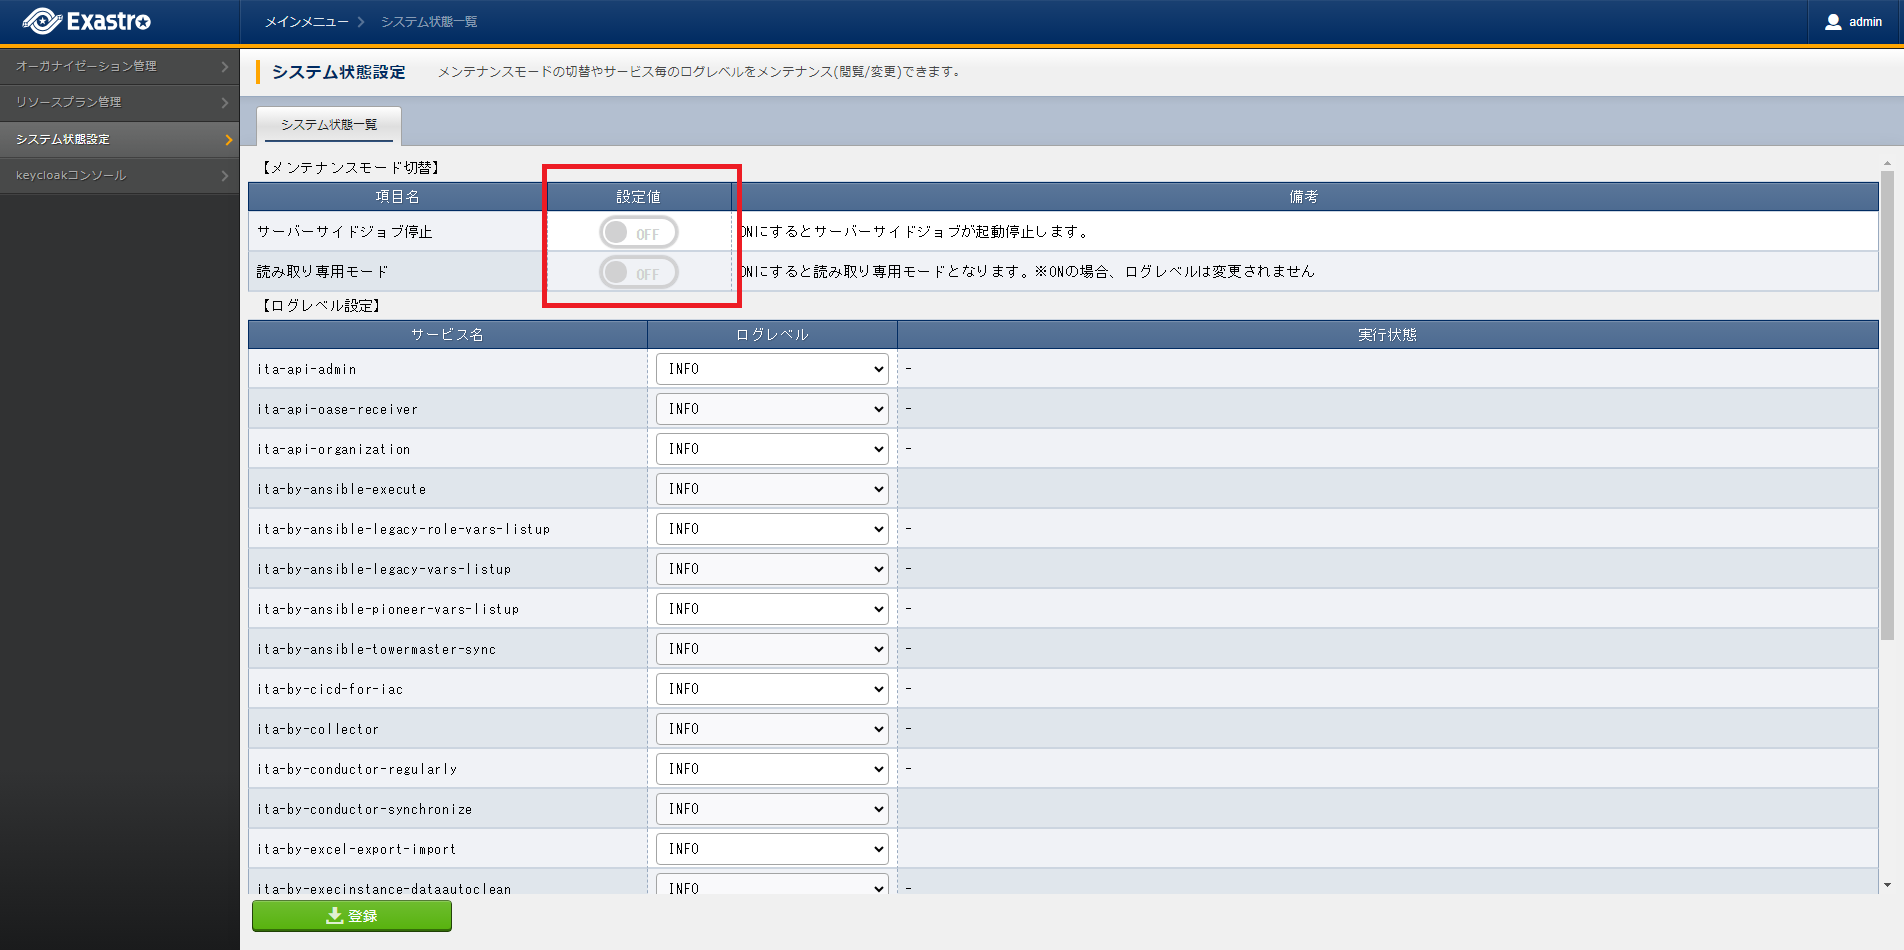1904x950 pixels.
Task: Click the リソースプラン管理 chevron arrow
Action: tap(225, 103)
